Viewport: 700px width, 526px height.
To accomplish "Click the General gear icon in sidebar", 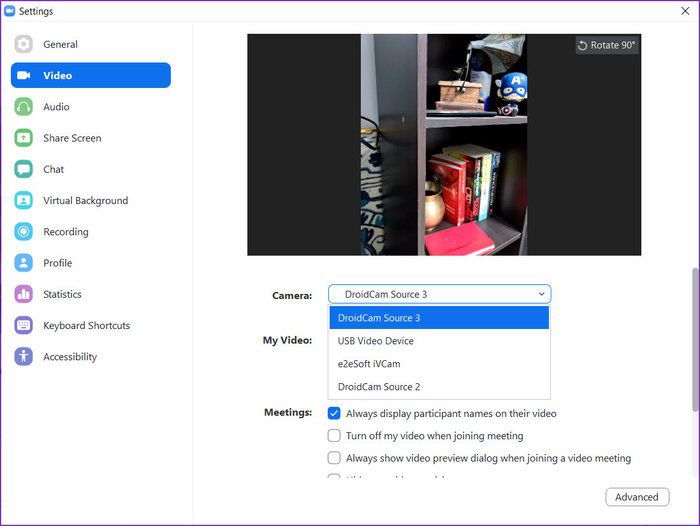I will coord(23,44).
